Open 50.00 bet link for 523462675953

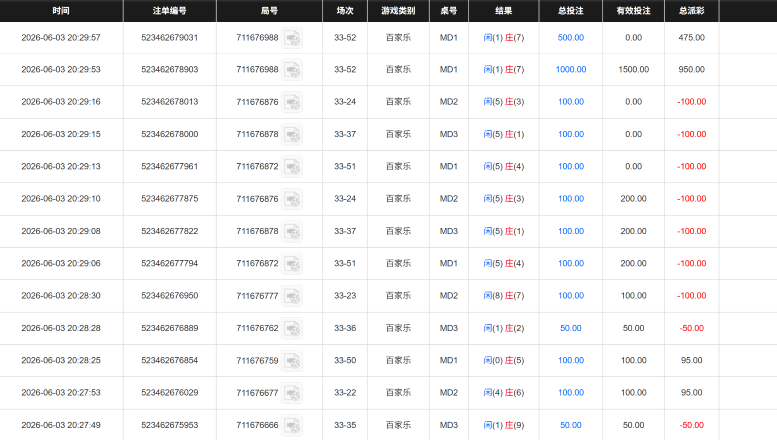[571, 425]
